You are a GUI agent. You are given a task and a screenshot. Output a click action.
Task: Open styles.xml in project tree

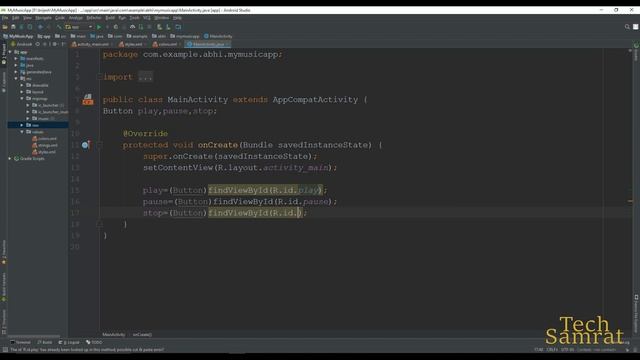(44, 152)
